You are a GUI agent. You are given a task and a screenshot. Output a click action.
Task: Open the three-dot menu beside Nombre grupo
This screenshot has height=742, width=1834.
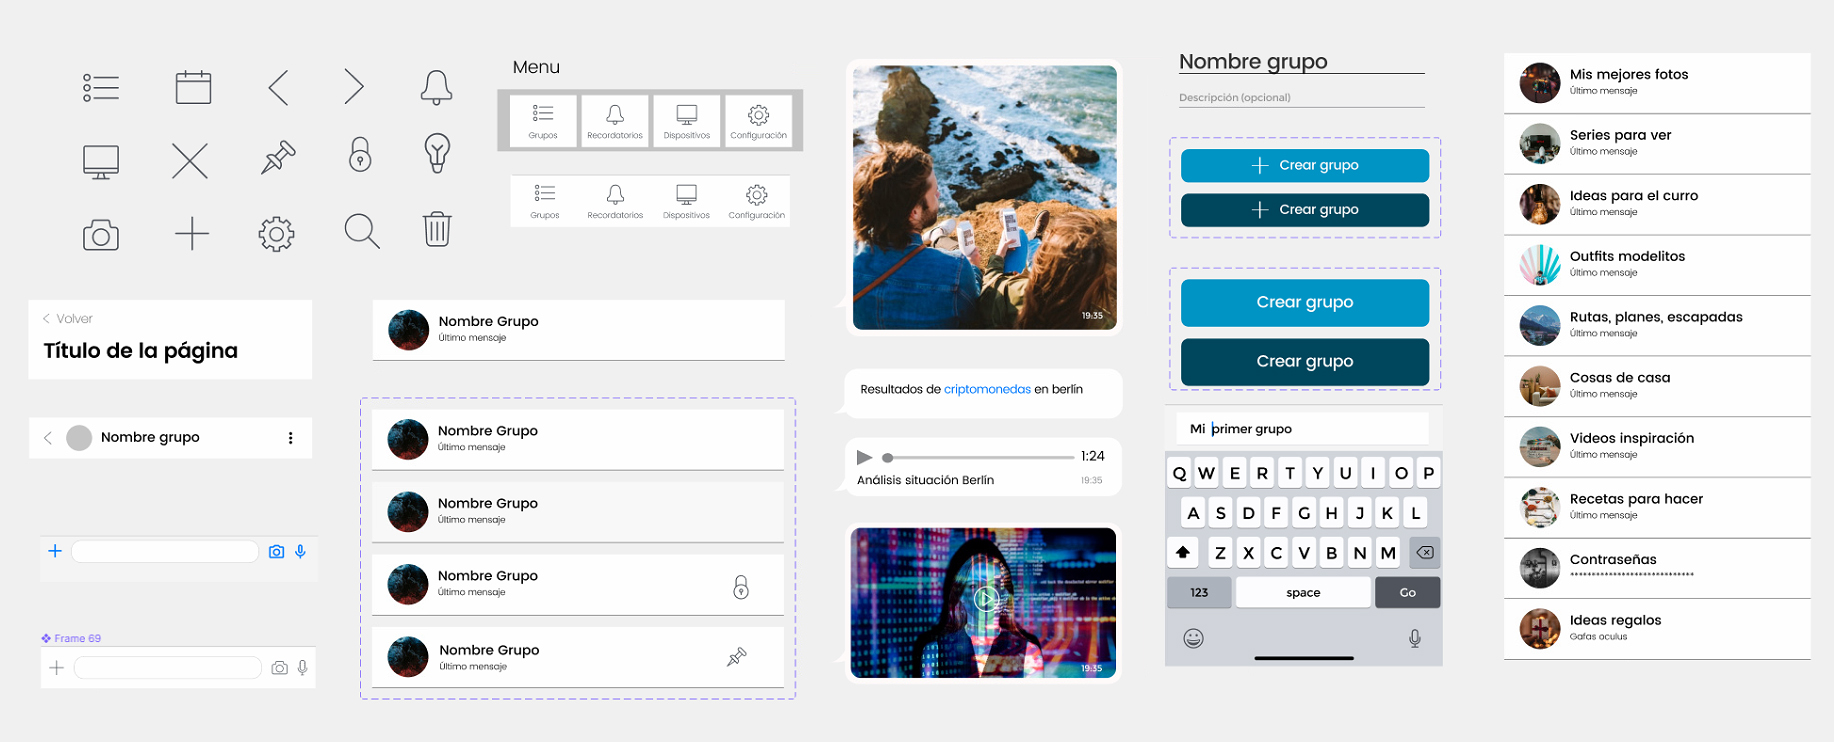291,438
